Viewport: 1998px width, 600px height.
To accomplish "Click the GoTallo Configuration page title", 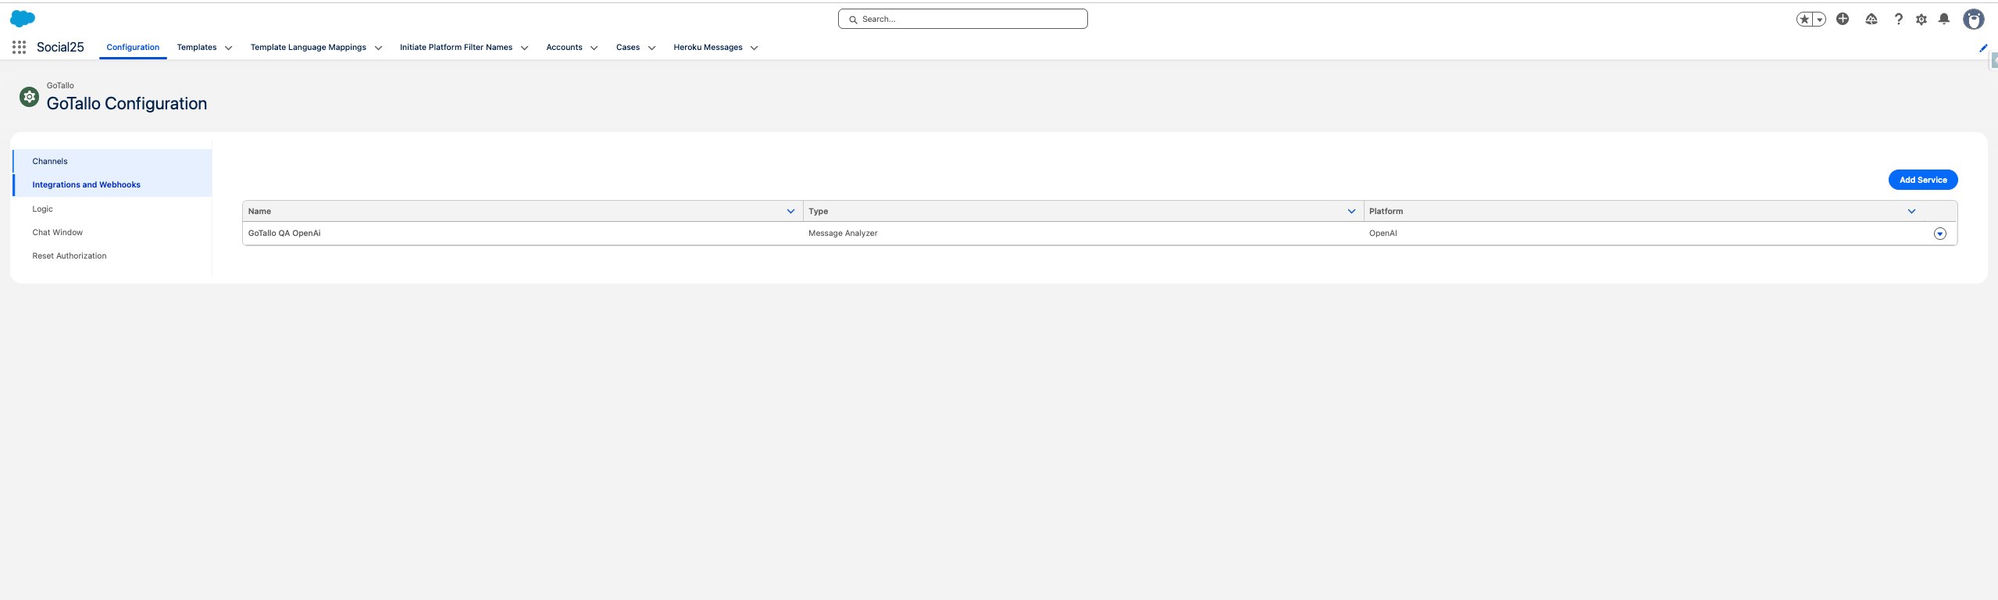I will coord(127,103).
